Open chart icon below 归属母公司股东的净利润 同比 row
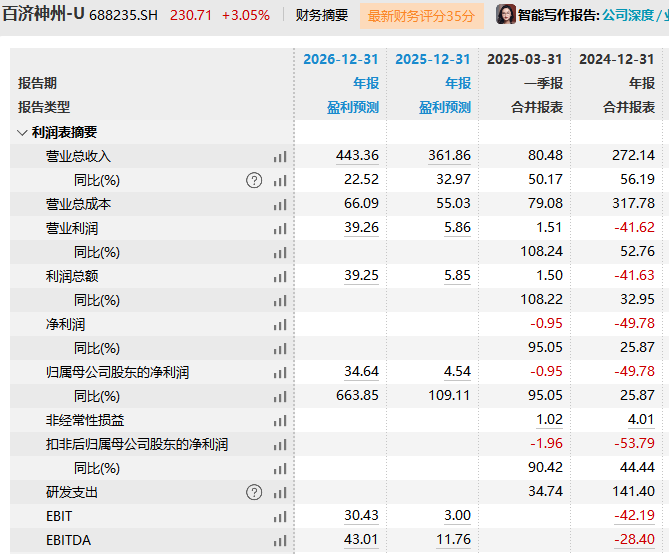The width and height of the screenshot is (669, 554). [x=280, y=397]
